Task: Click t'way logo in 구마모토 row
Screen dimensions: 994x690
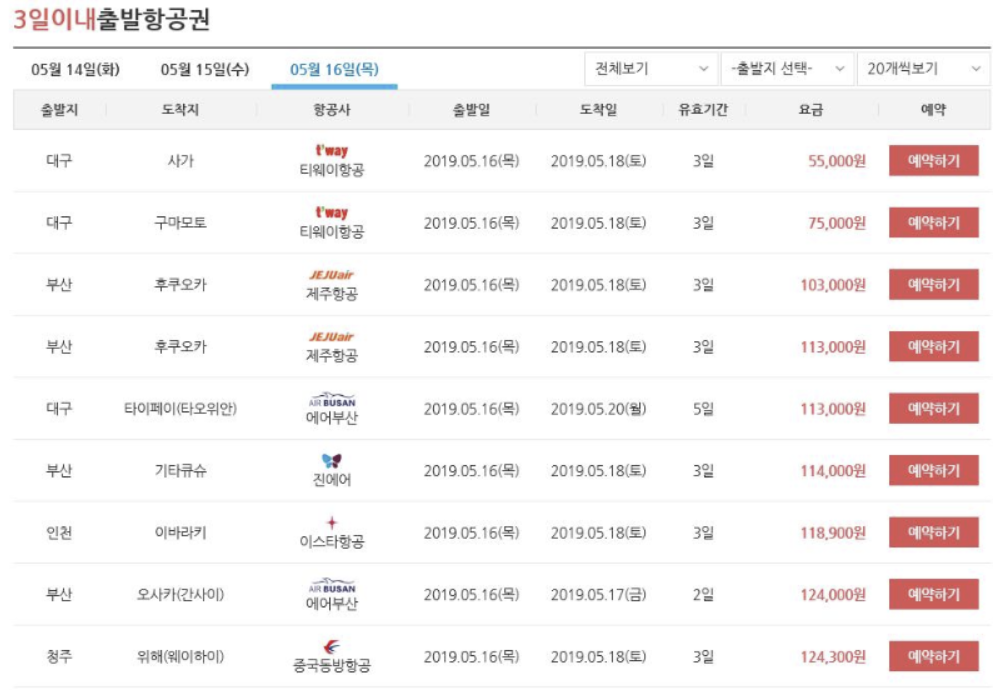Action: pyautogui.click(x=332, y=212)
